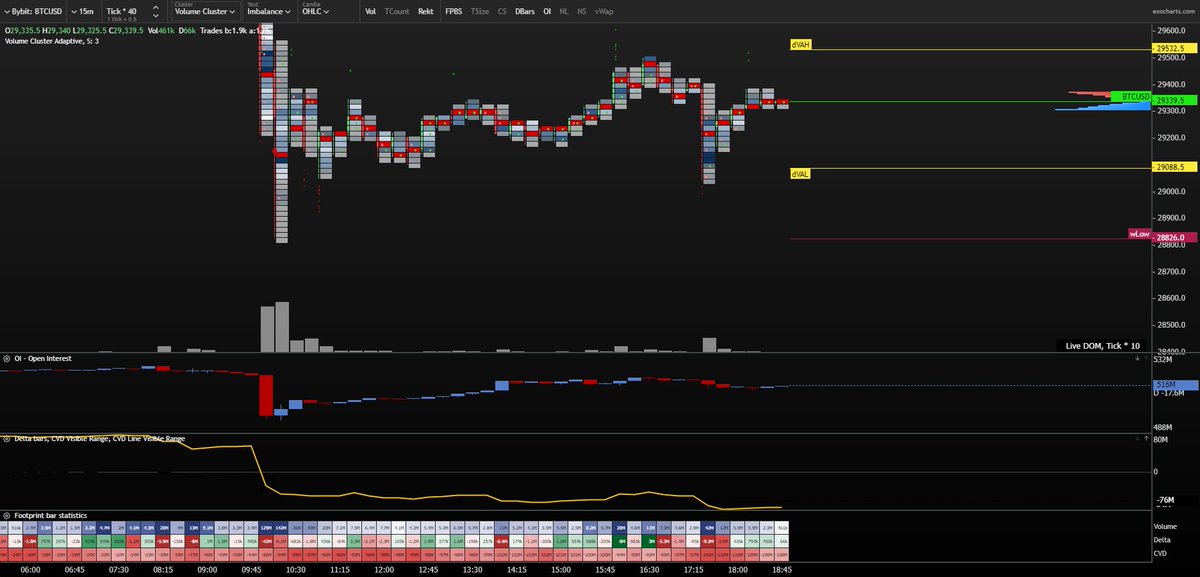Click the OI - Open Interest panel icon
The width and height of the screenshot is (1200, 577).
[5, 358]
